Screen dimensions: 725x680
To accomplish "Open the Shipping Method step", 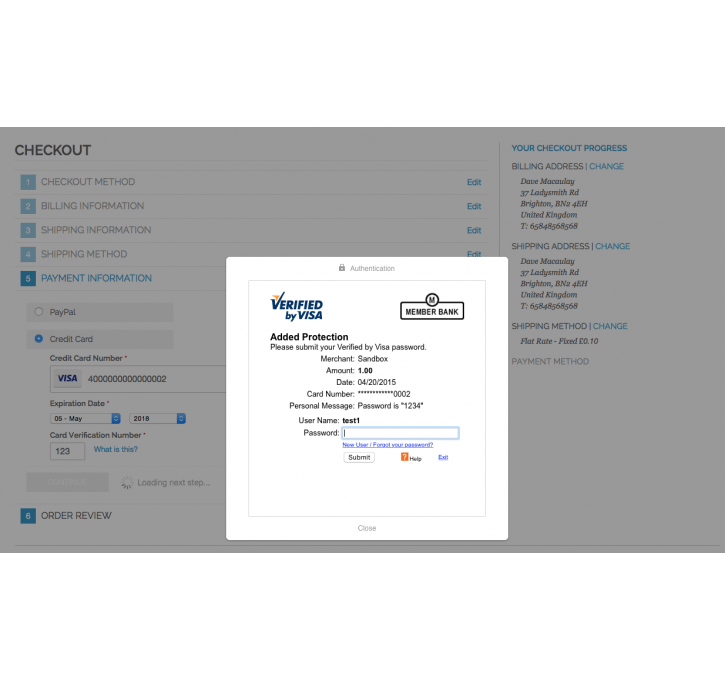I will pos(84,254).
